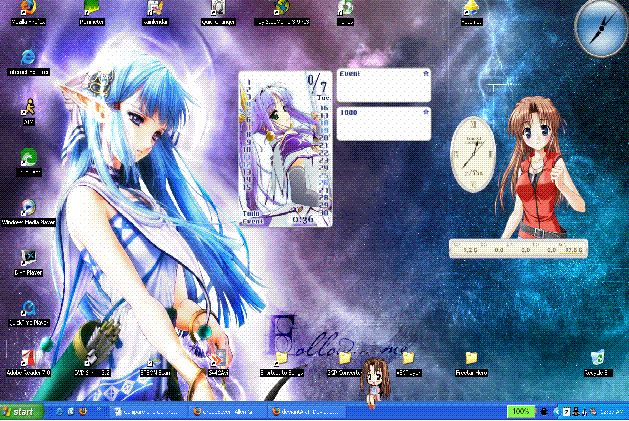Click the red-vest girl desktop mascot
Image resolution: width=629 pixels, height=421 pixels.
pos(540,167)
